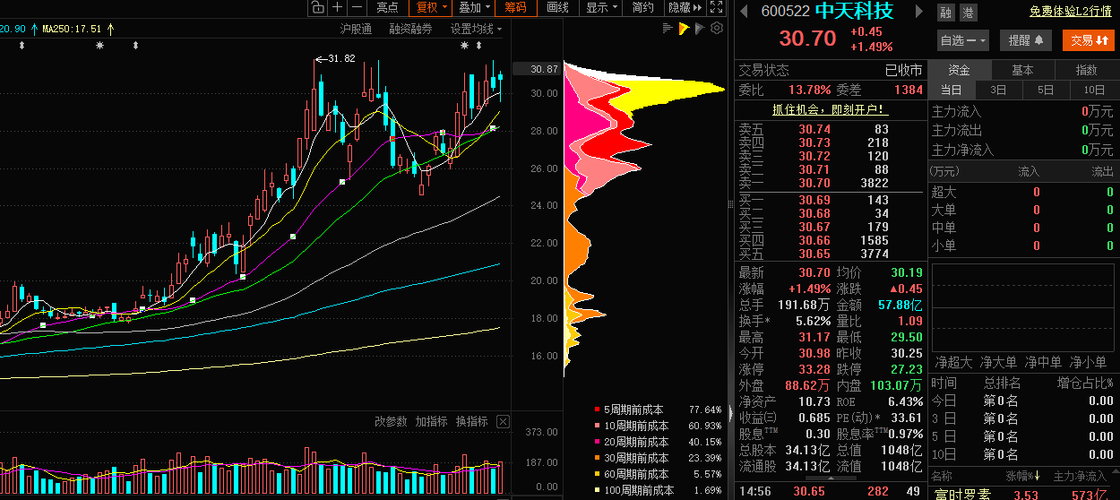The width and height of the screenshot is (1120, 500).
Task: Switch to the 指数 tab
Action: tap(1086, 70)
